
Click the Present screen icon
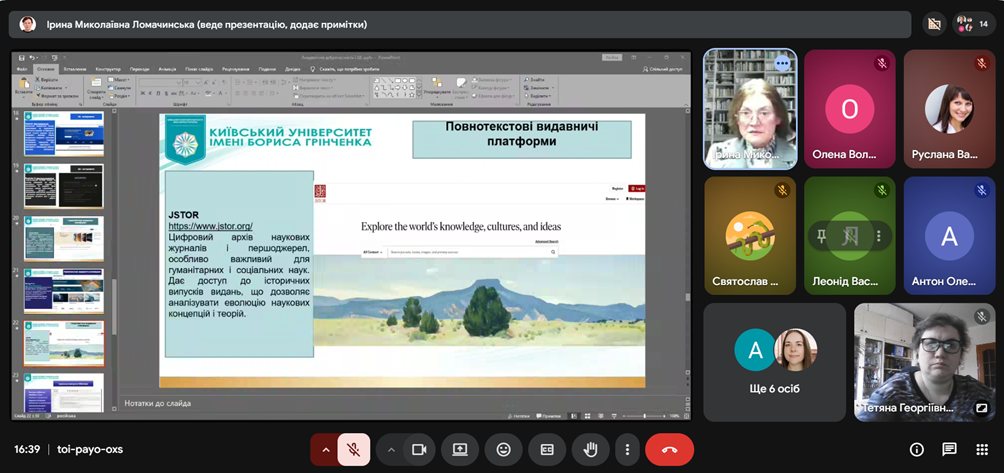tap(461, 450)
